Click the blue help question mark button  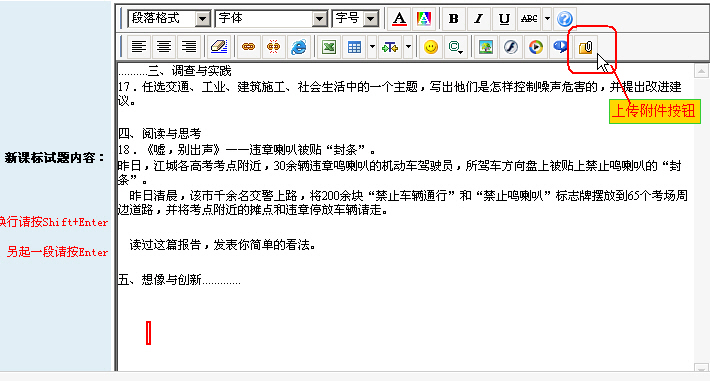point(565,19)
